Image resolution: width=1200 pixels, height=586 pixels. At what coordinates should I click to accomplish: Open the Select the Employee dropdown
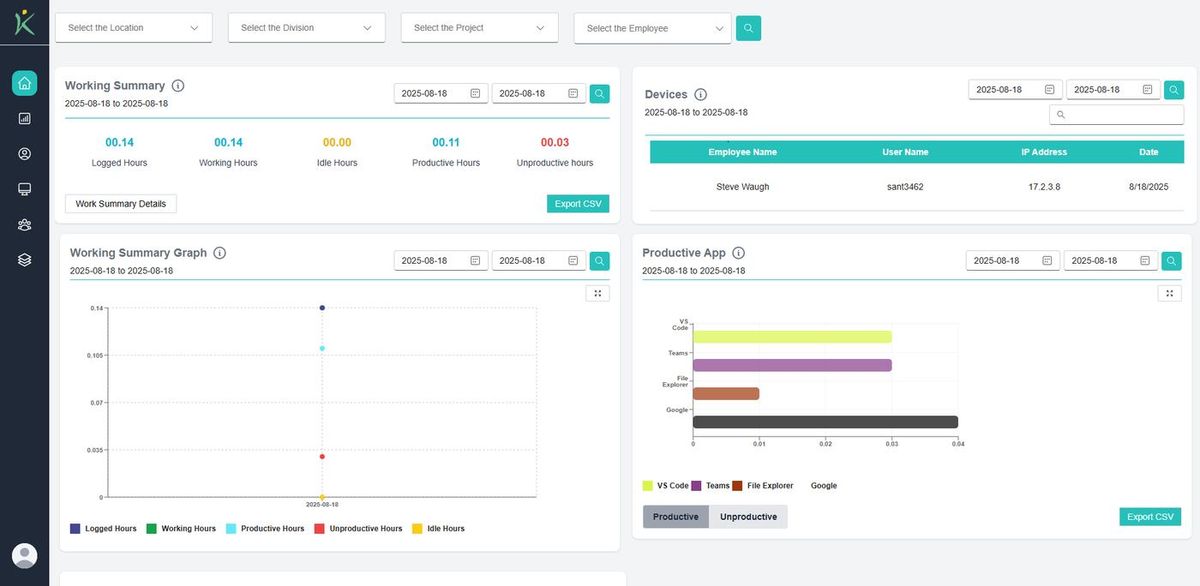coord(653,29)
